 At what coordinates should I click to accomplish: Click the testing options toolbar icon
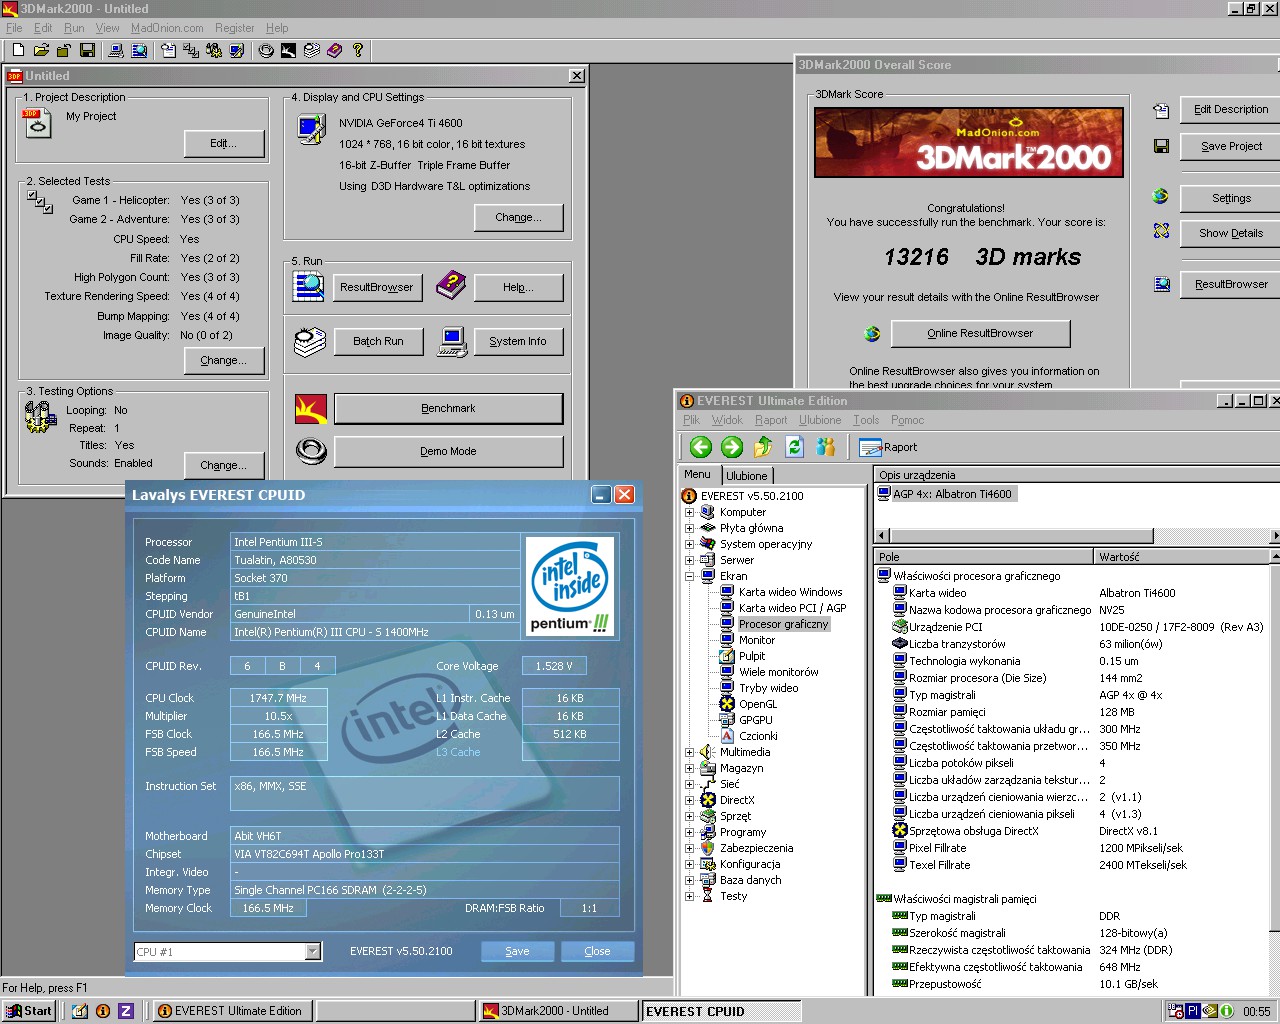(x=214, y=50)
